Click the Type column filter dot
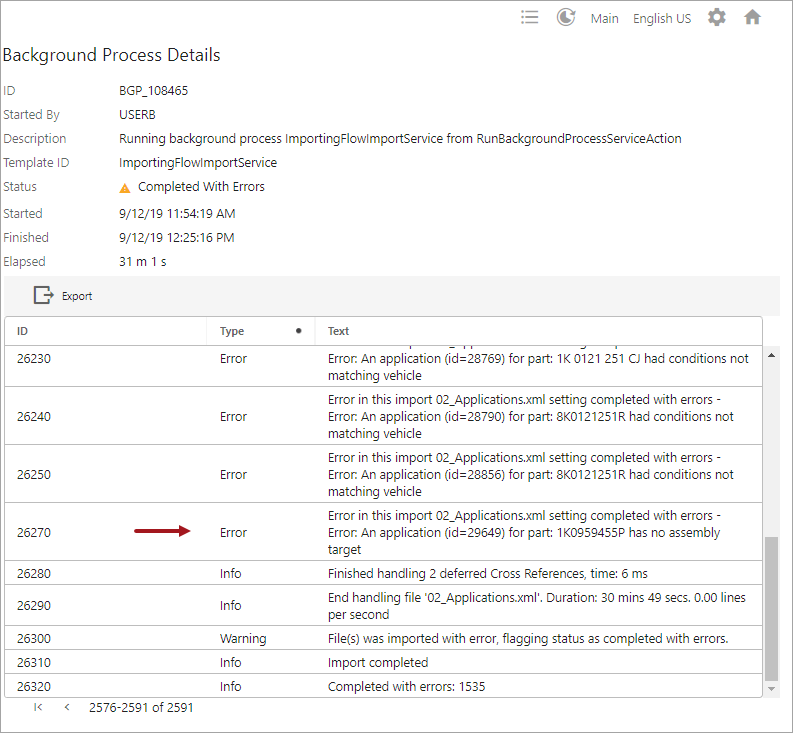Screen dimensions: 793x733 tap(298, 331)
